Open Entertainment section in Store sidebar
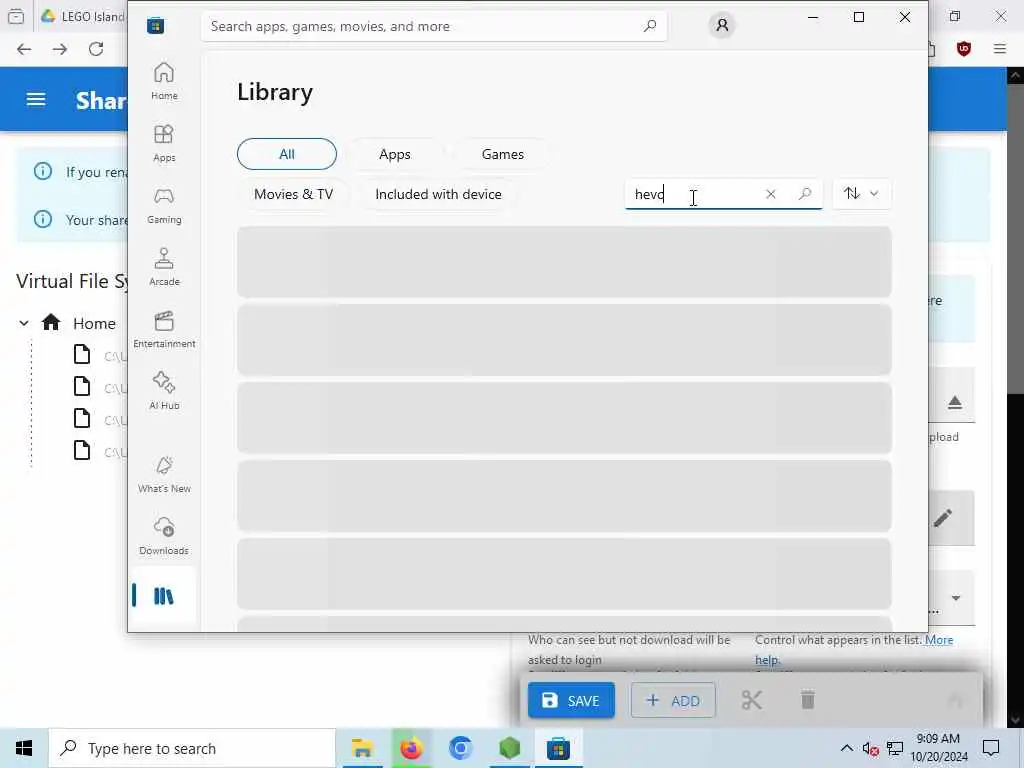Image resolution: width=1024 pixels, height=768 pixels. [164, 329]
